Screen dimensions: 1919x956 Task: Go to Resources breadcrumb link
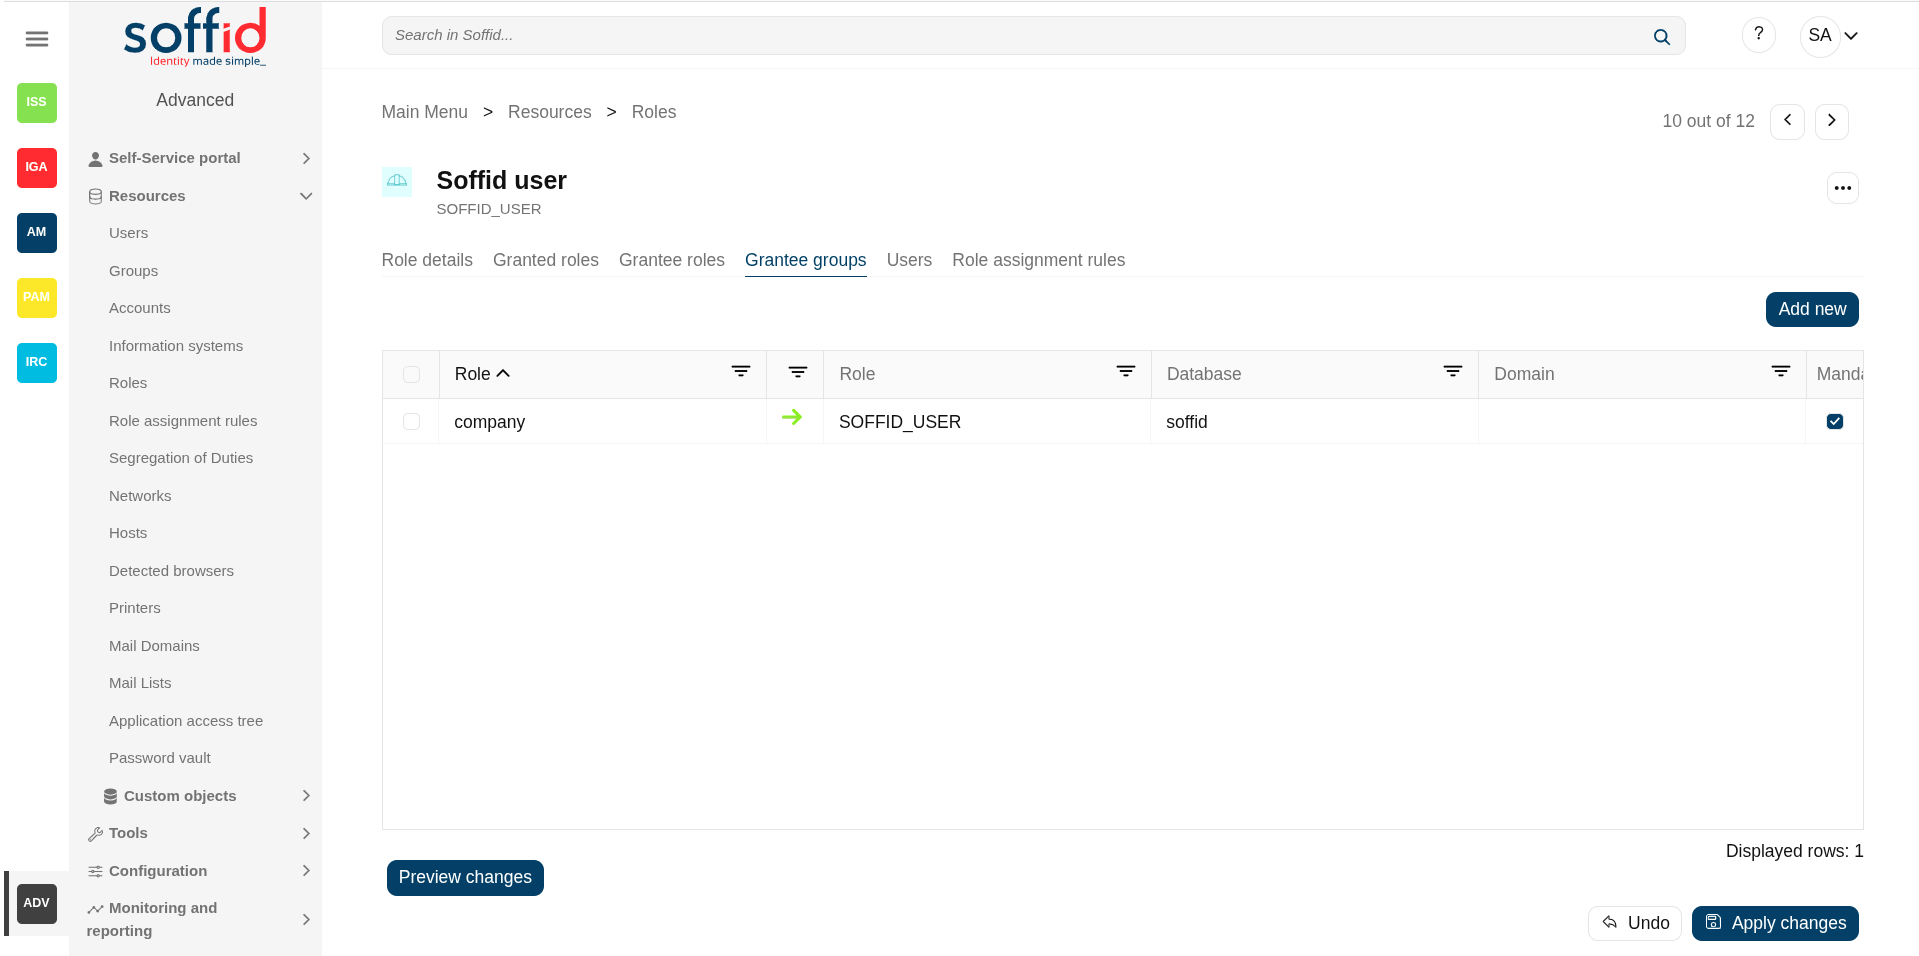click(550, 112)
